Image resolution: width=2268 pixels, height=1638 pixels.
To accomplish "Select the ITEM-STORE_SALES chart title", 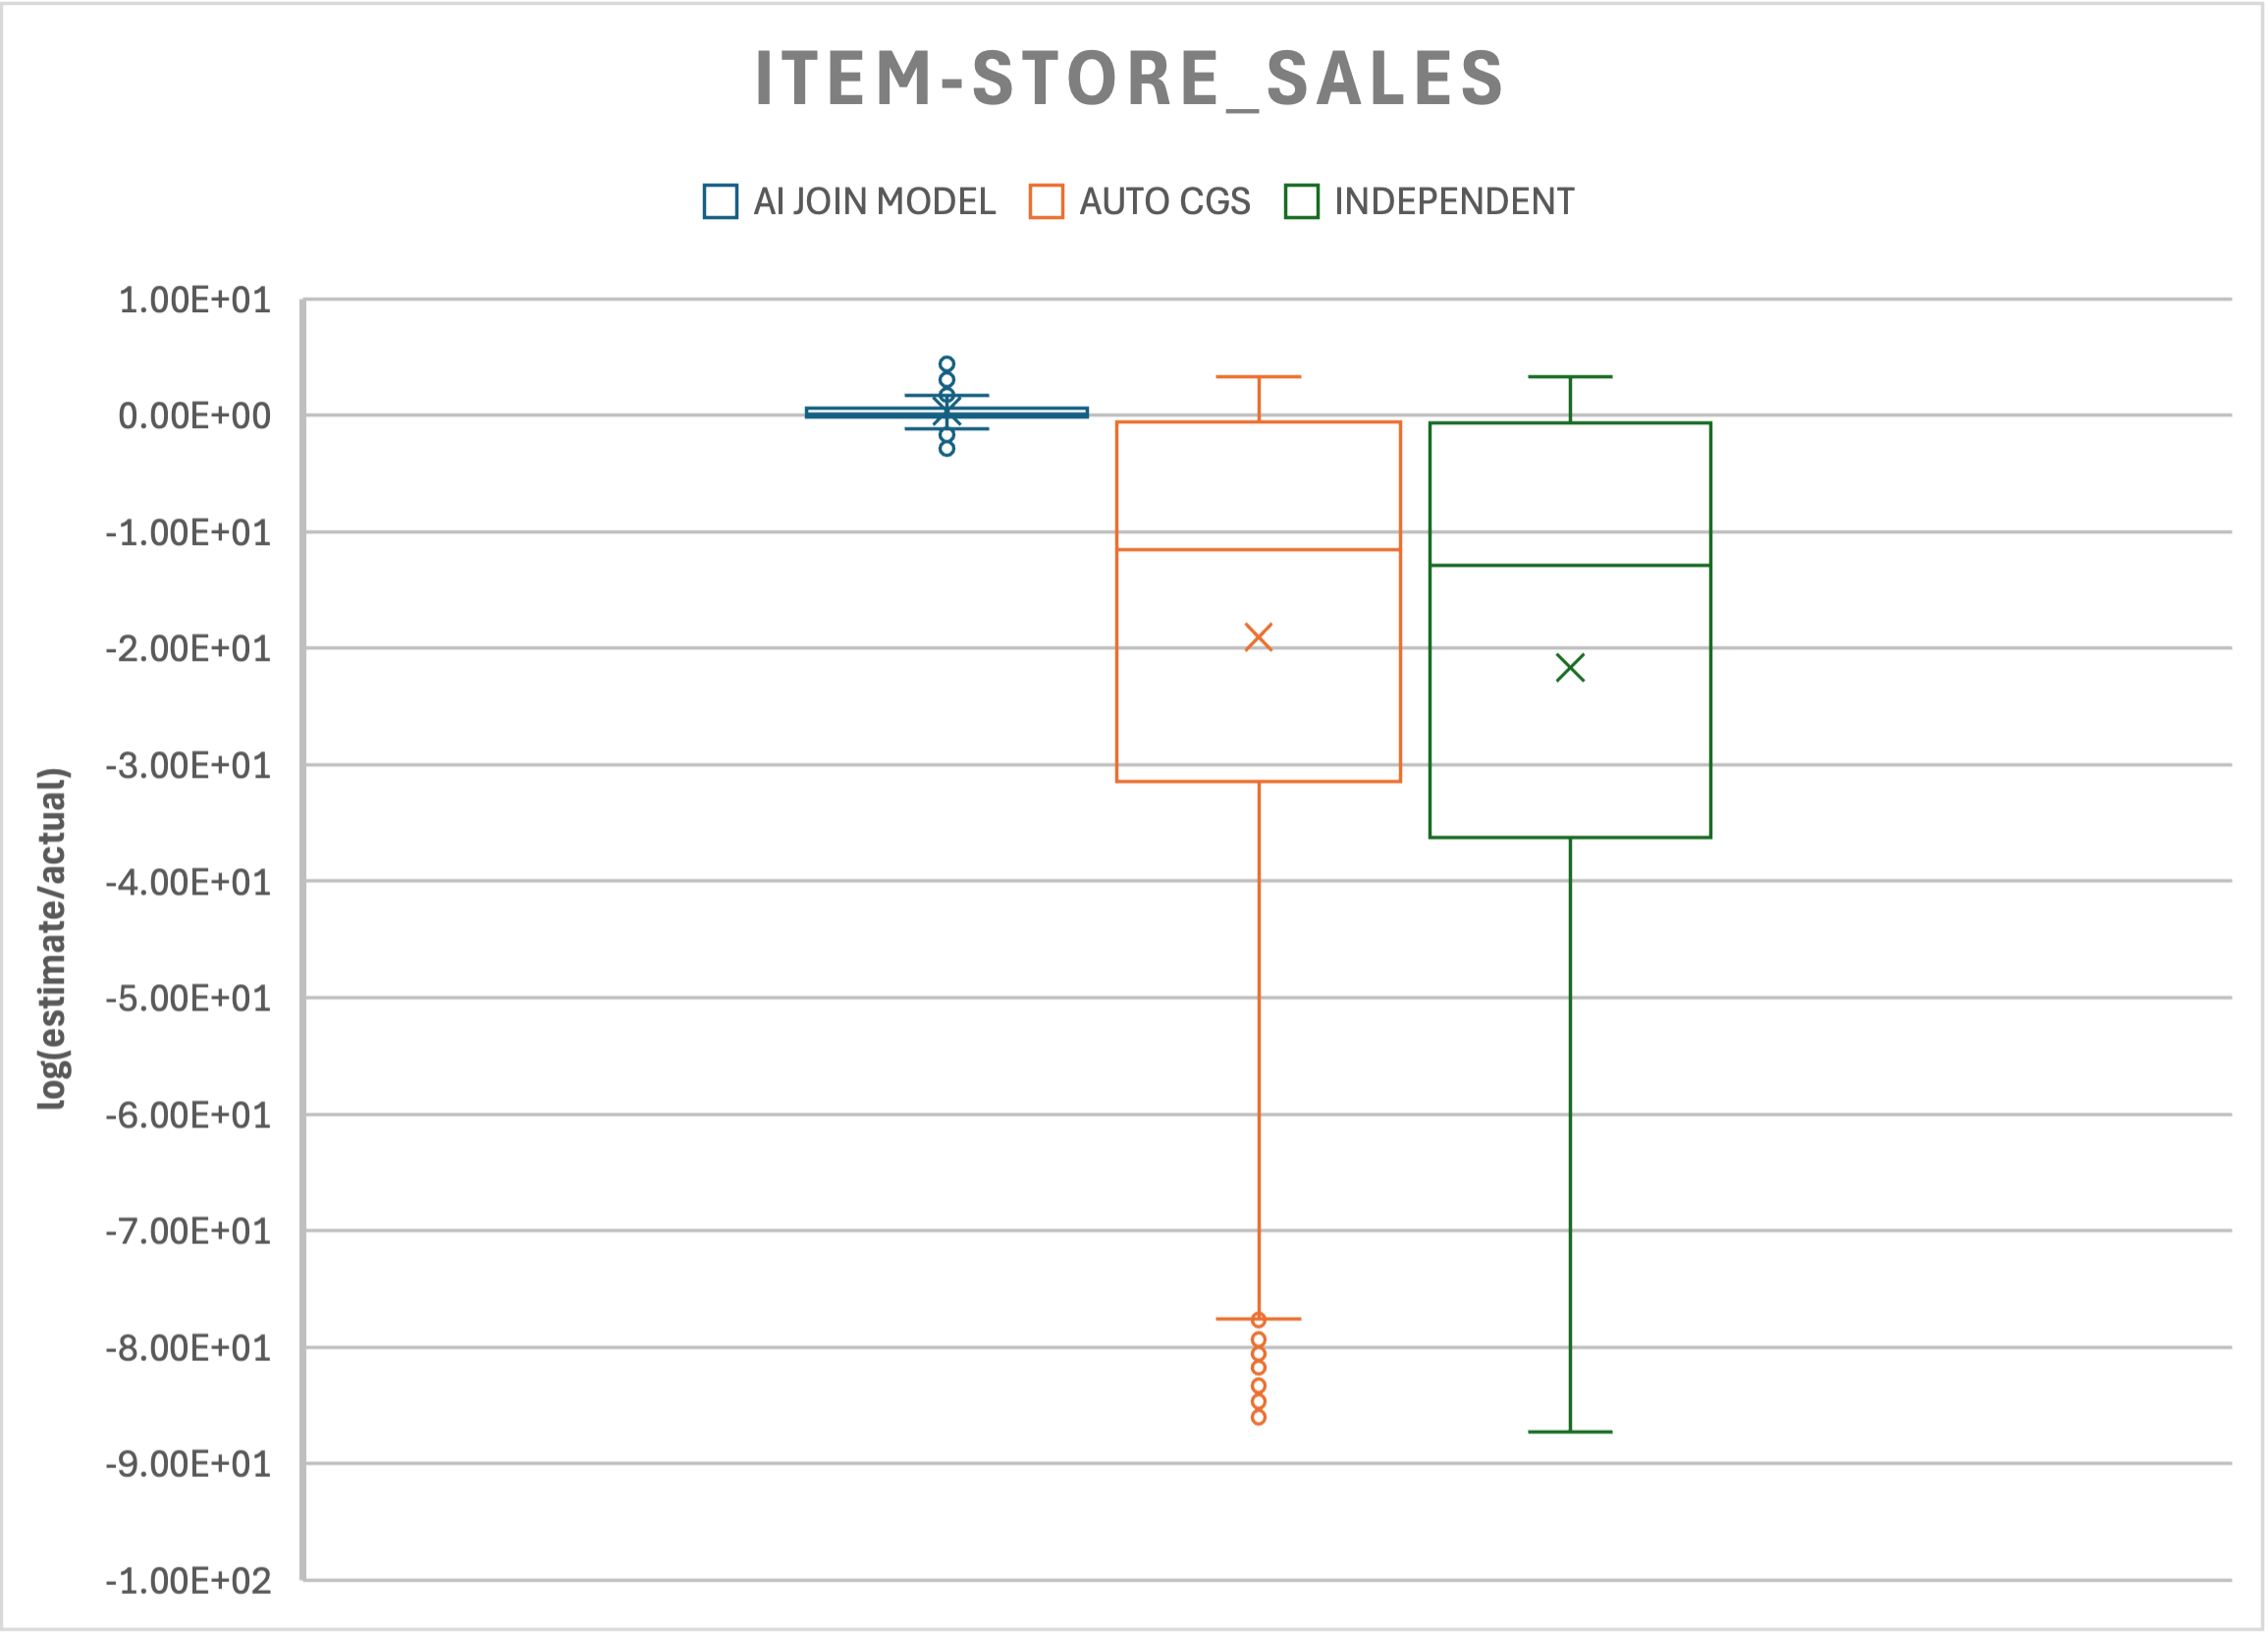I will (1129, 78).
